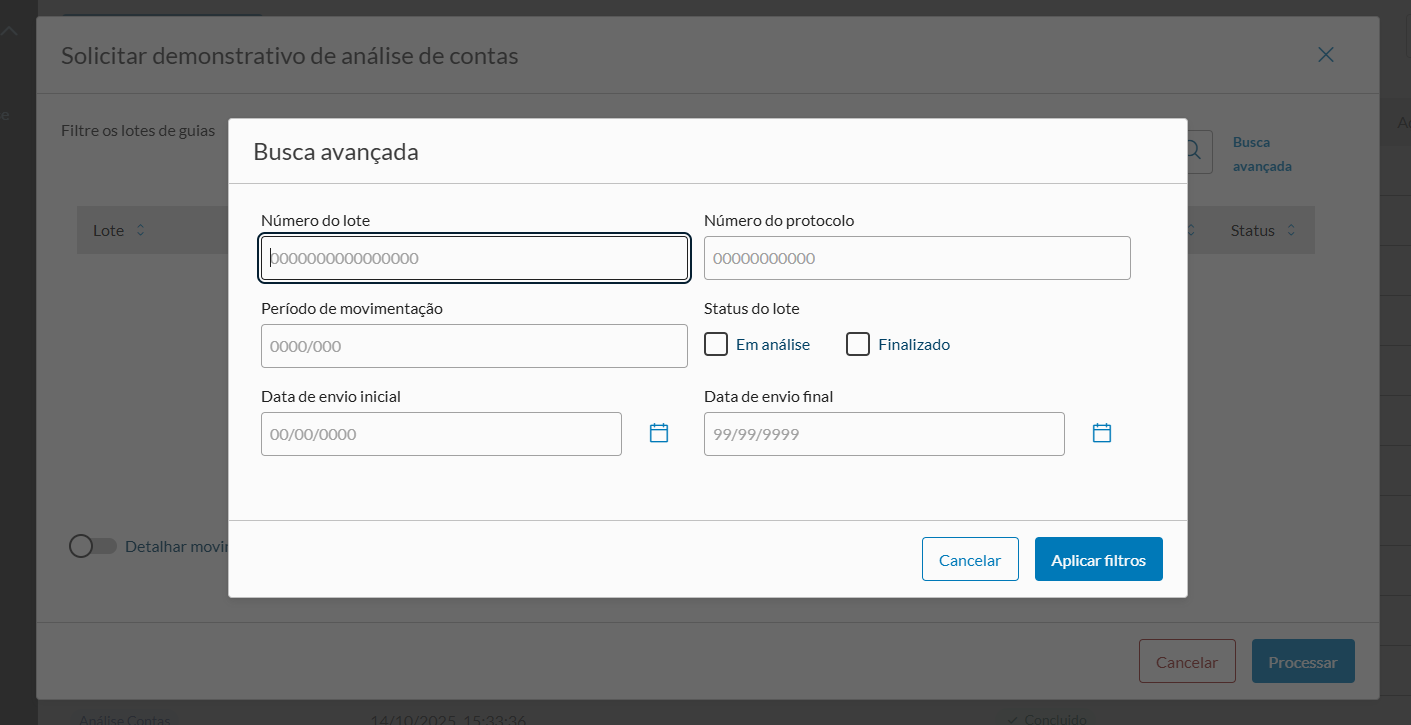Click the Número do protocolo input

[916, 258]
